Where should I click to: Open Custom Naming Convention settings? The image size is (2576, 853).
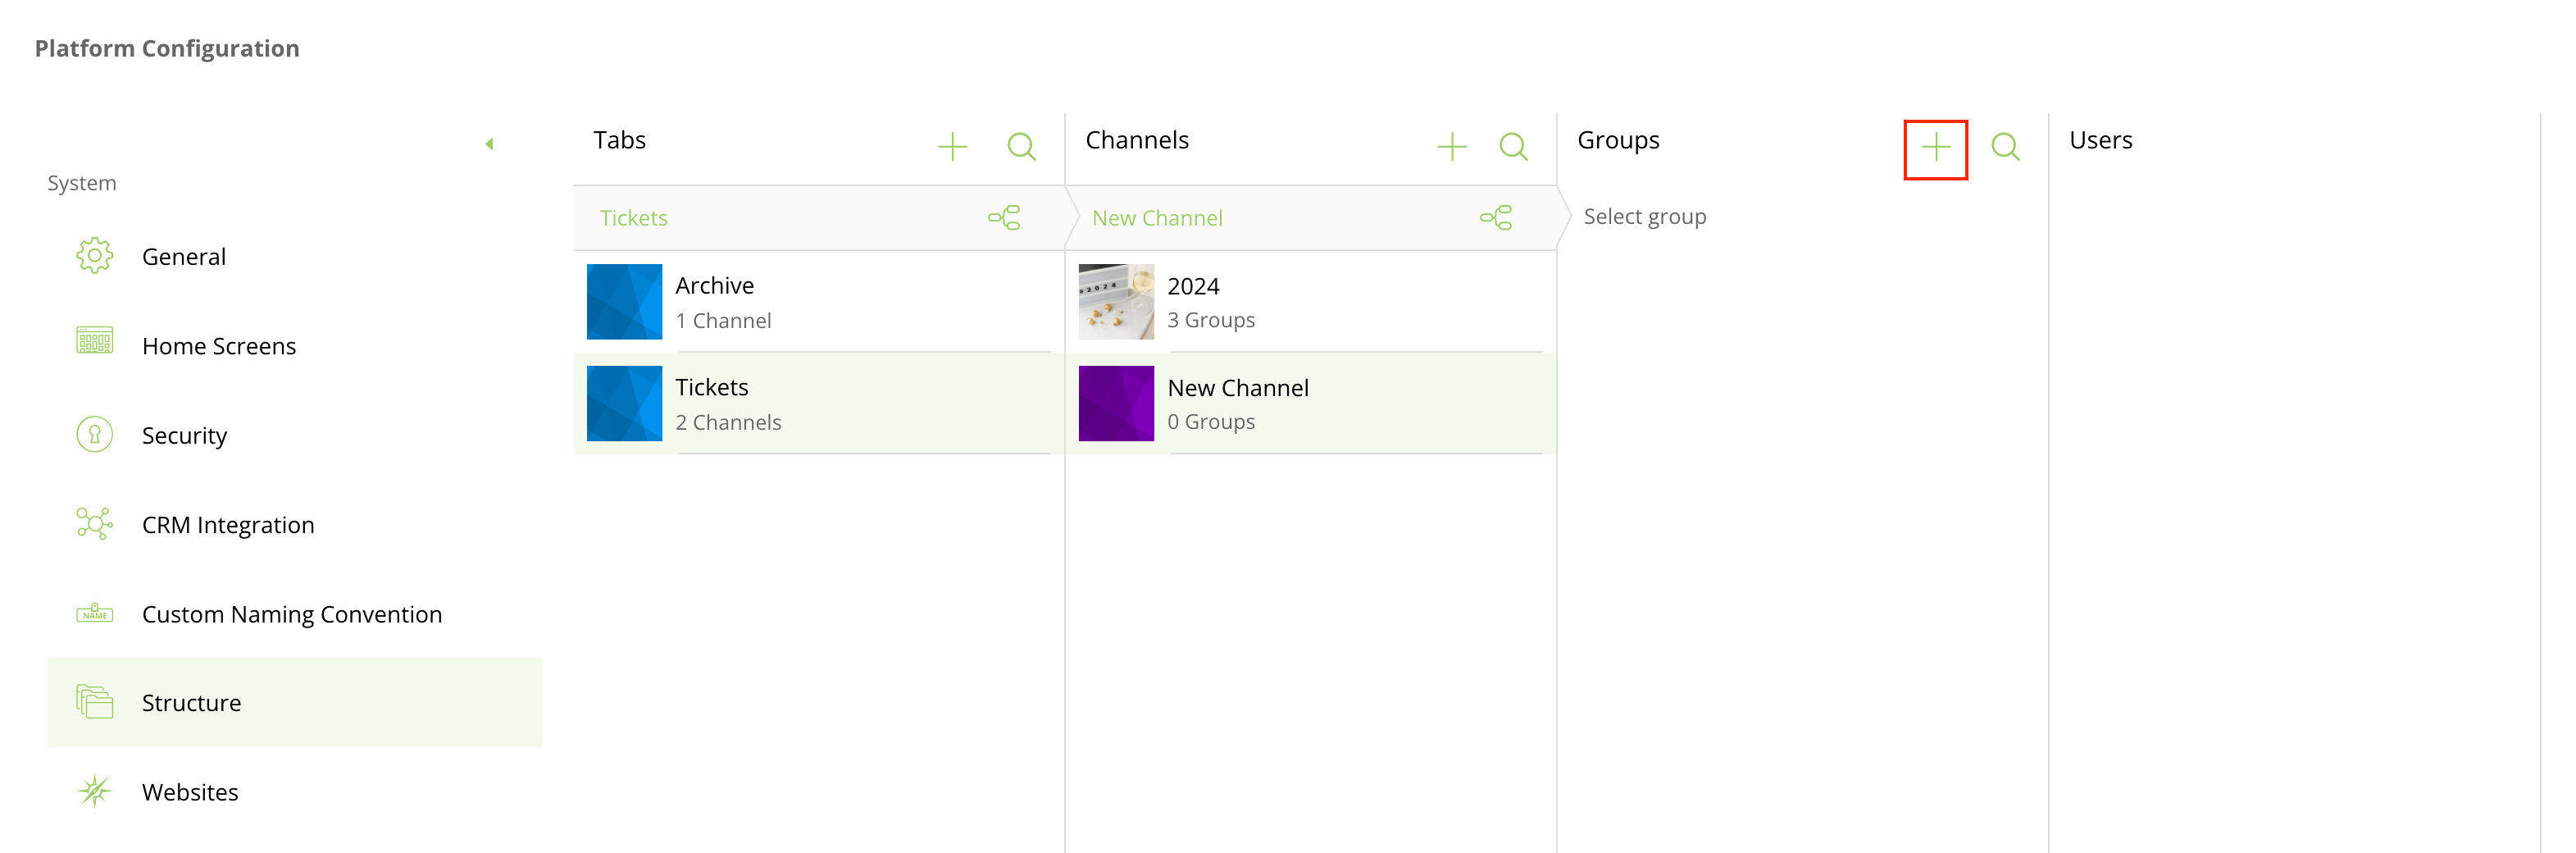(x=291, y=614)
